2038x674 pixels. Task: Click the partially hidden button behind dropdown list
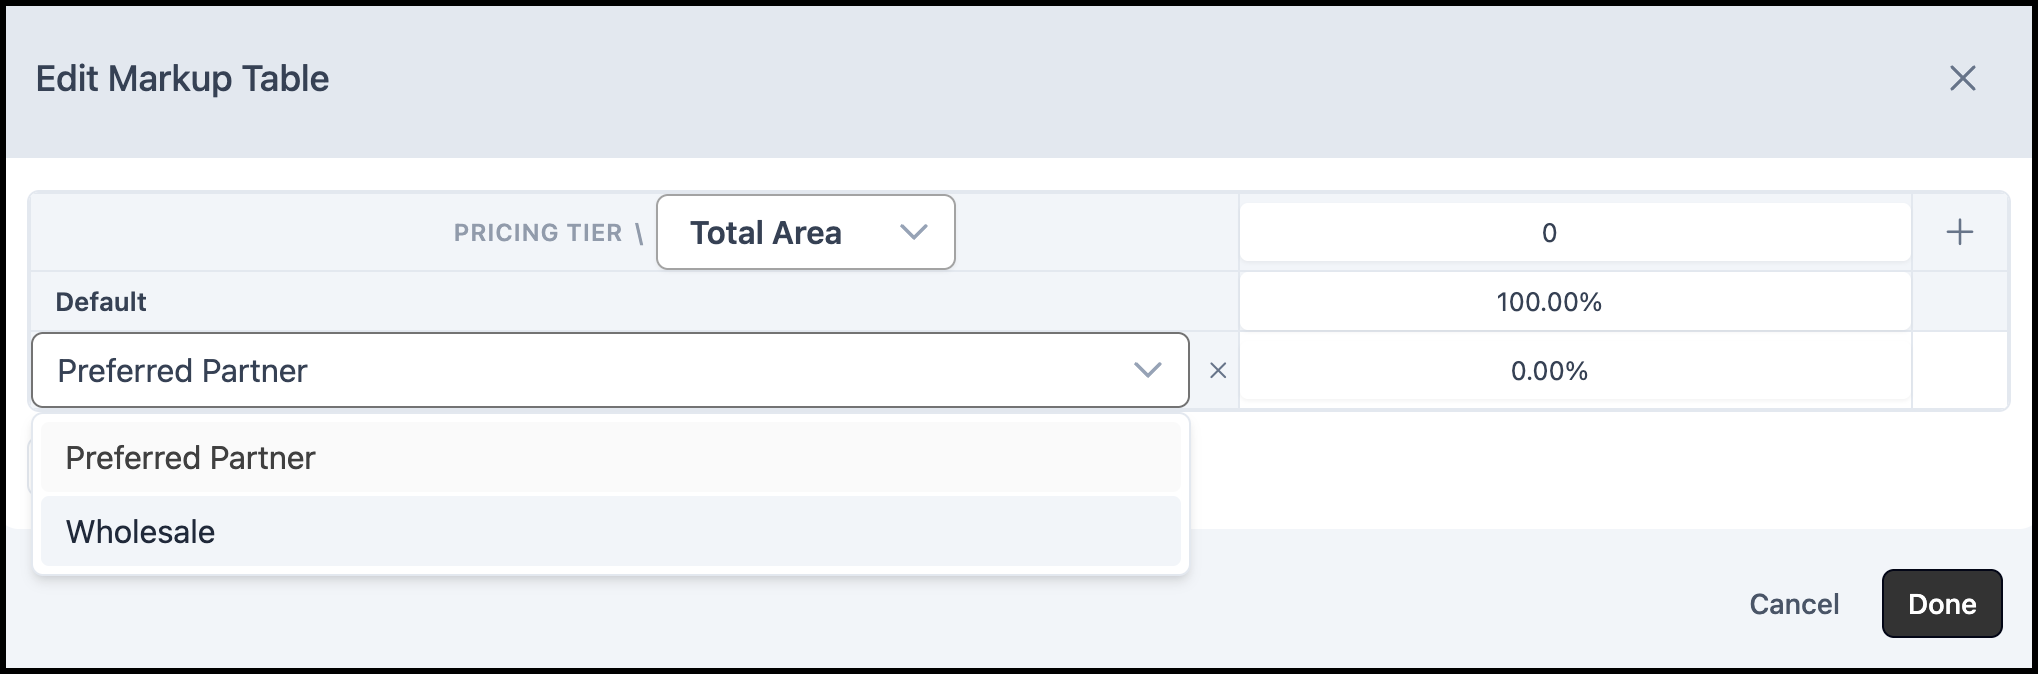pos(30,468)
